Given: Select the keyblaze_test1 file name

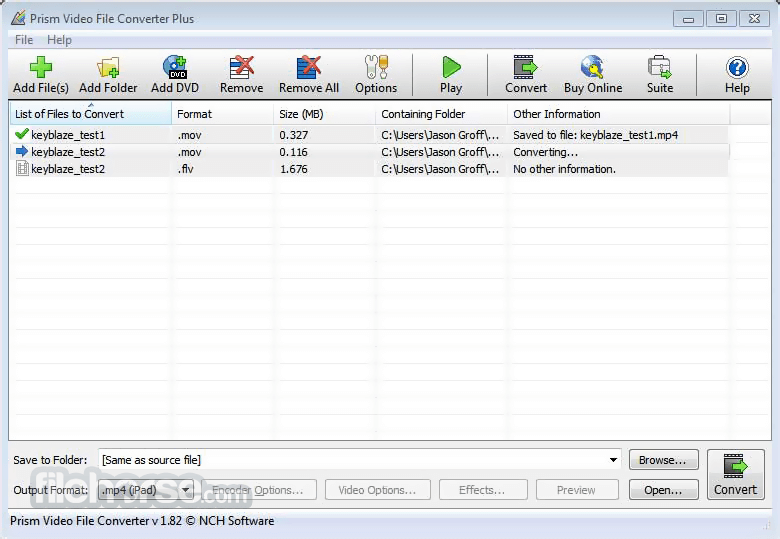Looking at the screenshot, I should click(68, 135).
